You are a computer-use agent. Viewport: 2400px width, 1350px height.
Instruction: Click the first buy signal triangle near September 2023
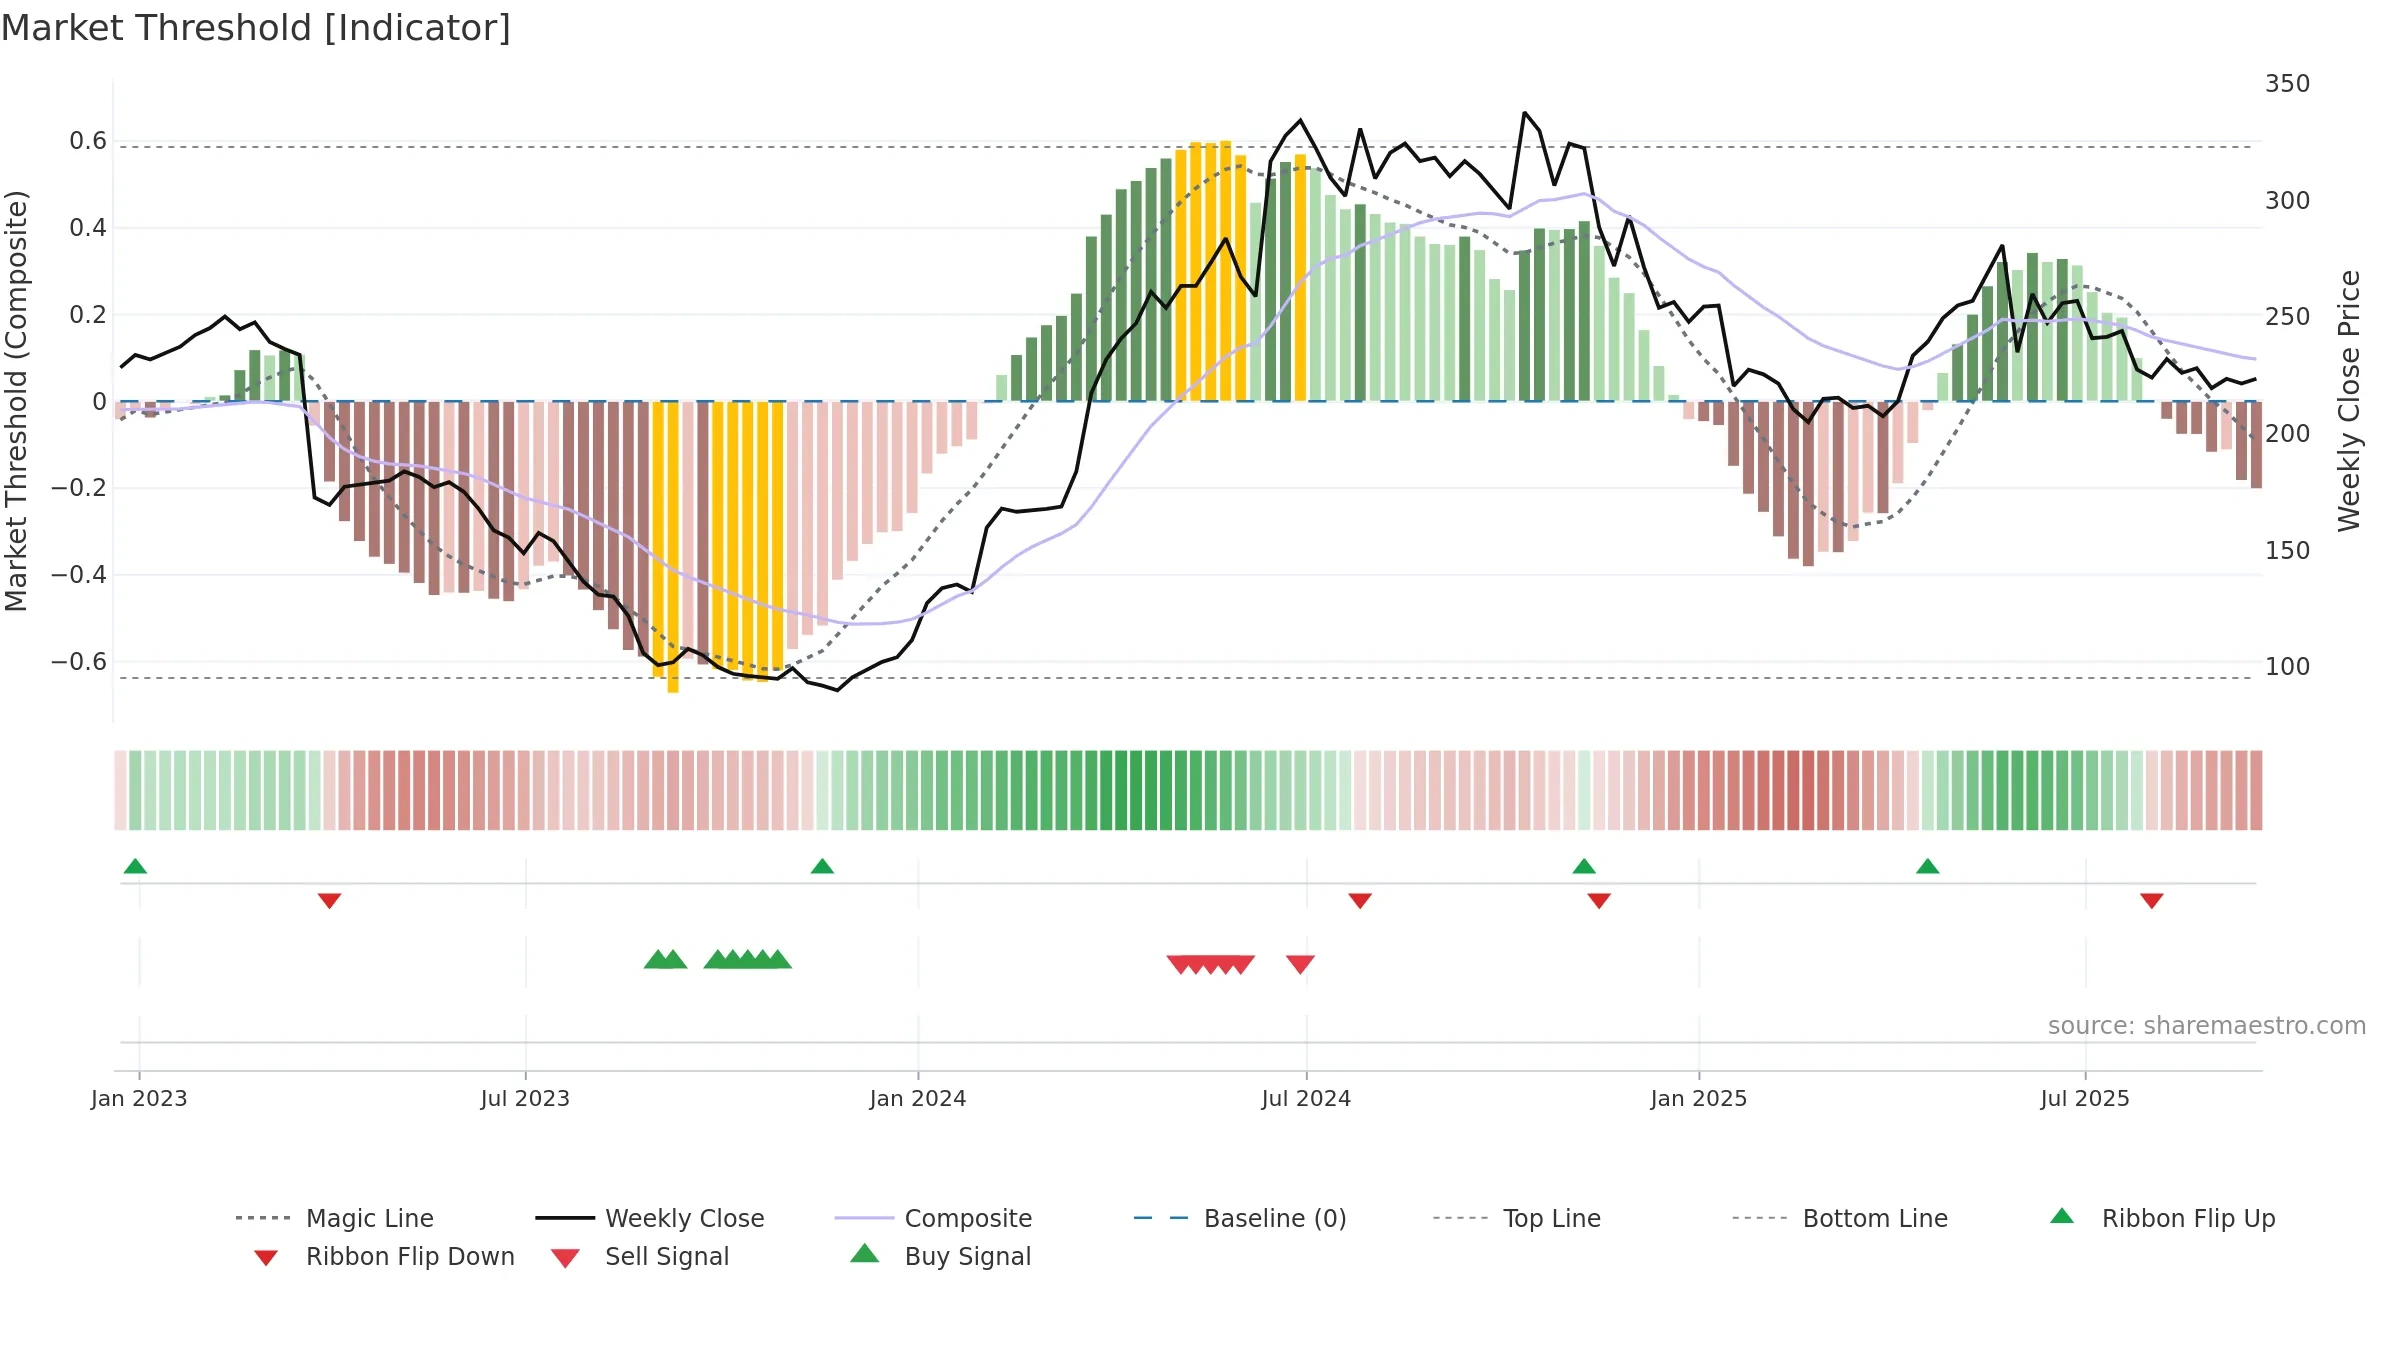658,959
